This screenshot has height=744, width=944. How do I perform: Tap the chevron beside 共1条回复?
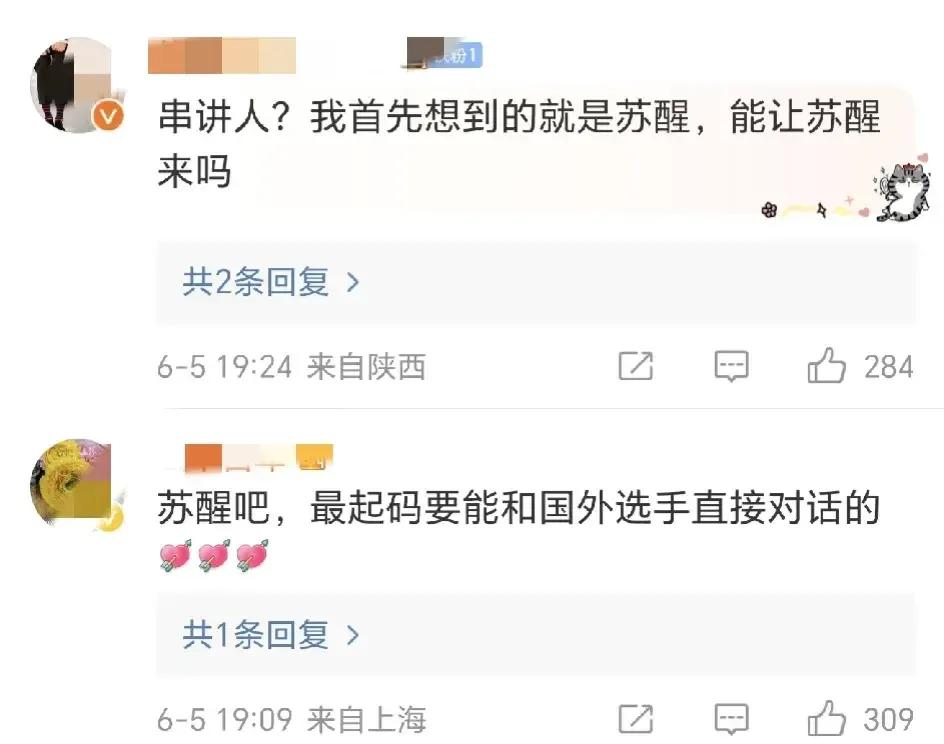click(353, 635)
